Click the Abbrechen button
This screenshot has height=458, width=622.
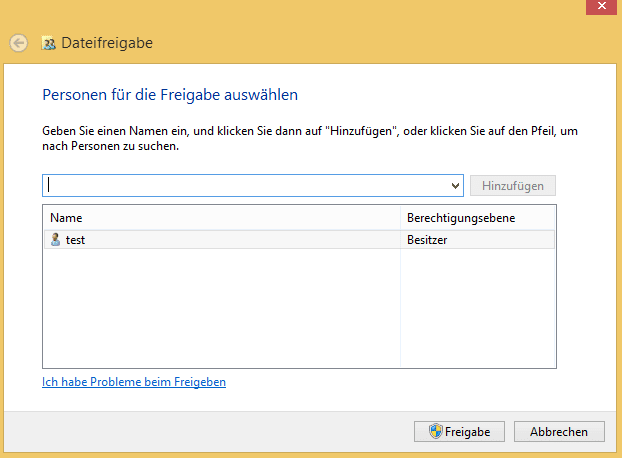click(559, 431)
